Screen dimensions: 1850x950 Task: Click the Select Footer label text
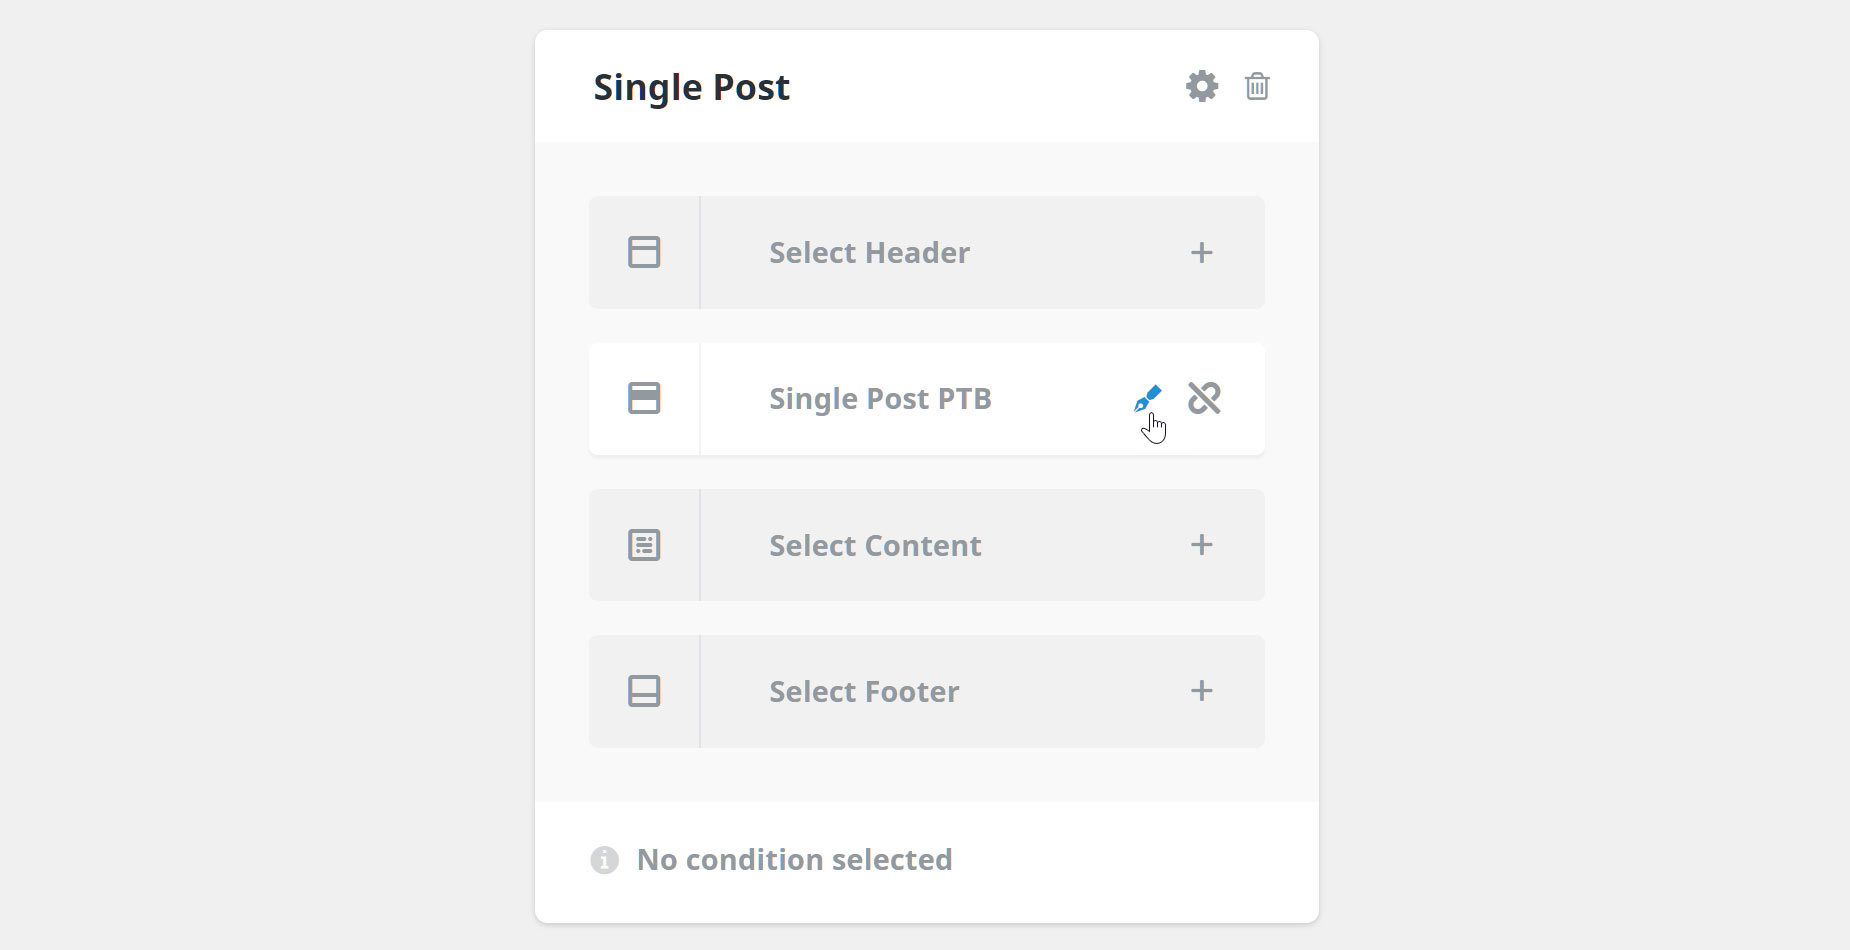pos(864,691)
